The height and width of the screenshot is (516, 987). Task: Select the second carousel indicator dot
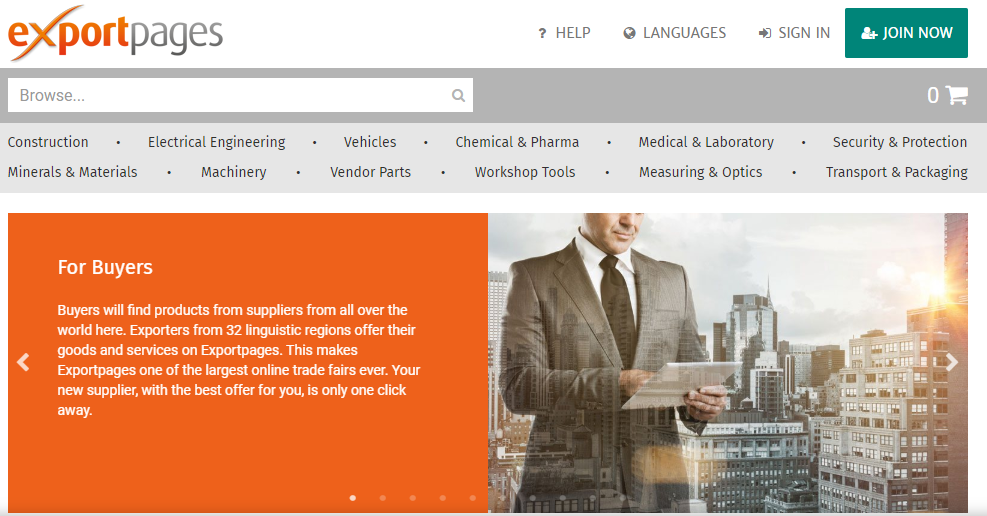click(x=383, y=498)
